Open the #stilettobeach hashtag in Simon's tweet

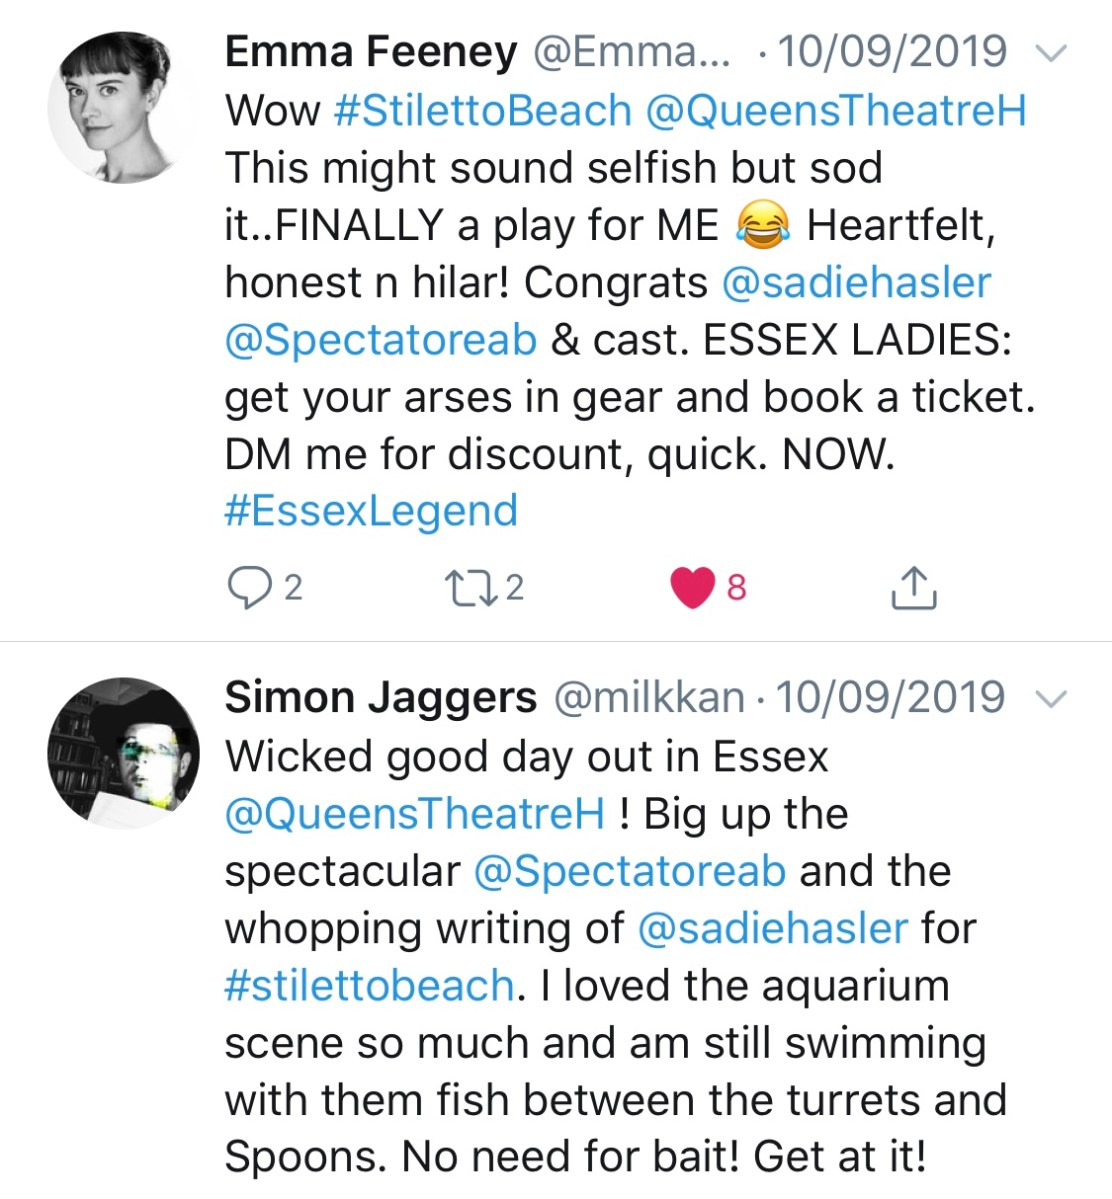click(369, 985)
